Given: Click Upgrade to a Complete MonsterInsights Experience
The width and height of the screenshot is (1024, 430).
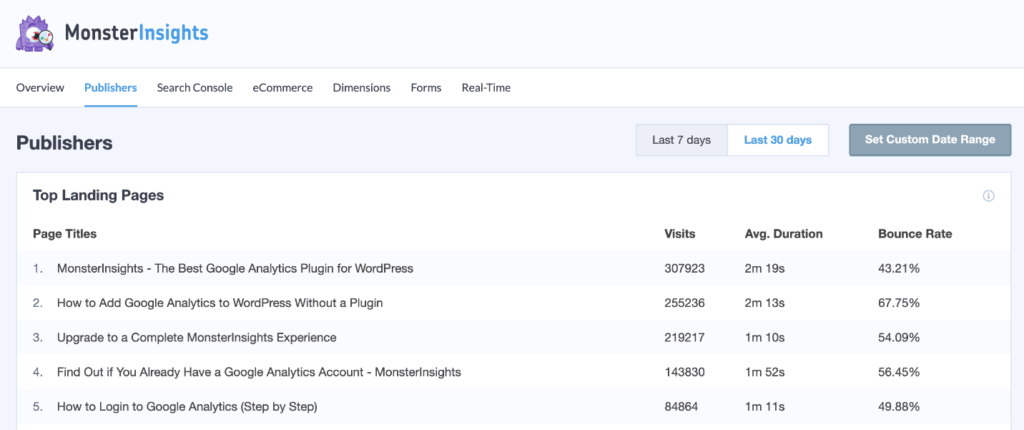Looking at the screenshot, I should (x=196, y=337).
